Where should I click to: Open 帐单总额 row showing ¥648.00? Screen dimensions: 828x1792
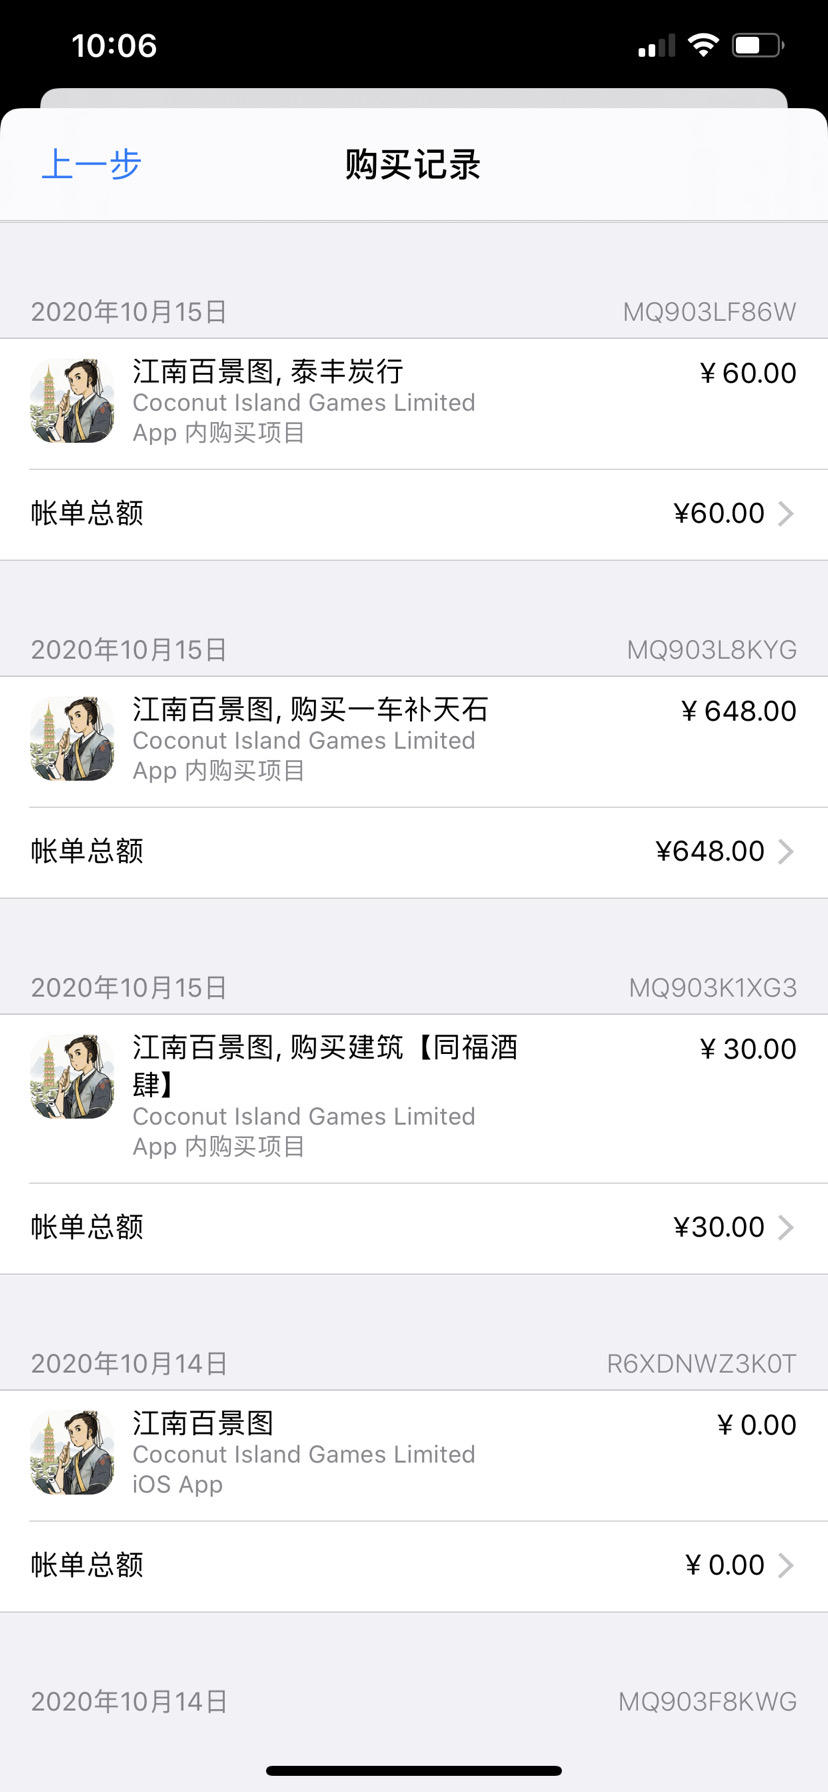pyautogui.click(x=414, y=852)
